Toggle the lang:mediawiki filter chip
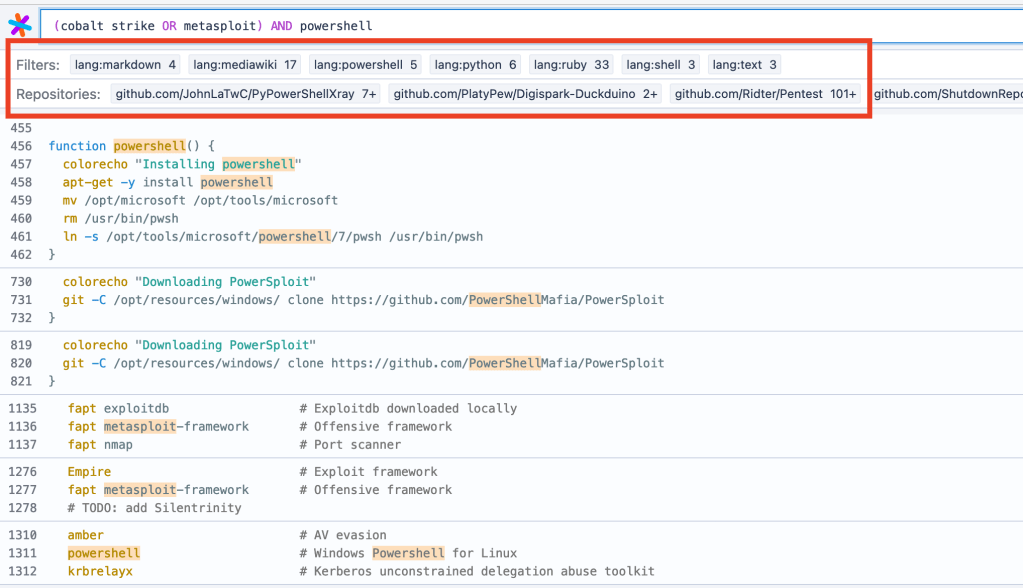Image resolution: width=1023 pixels, height=588 pixels. (245, 65)
